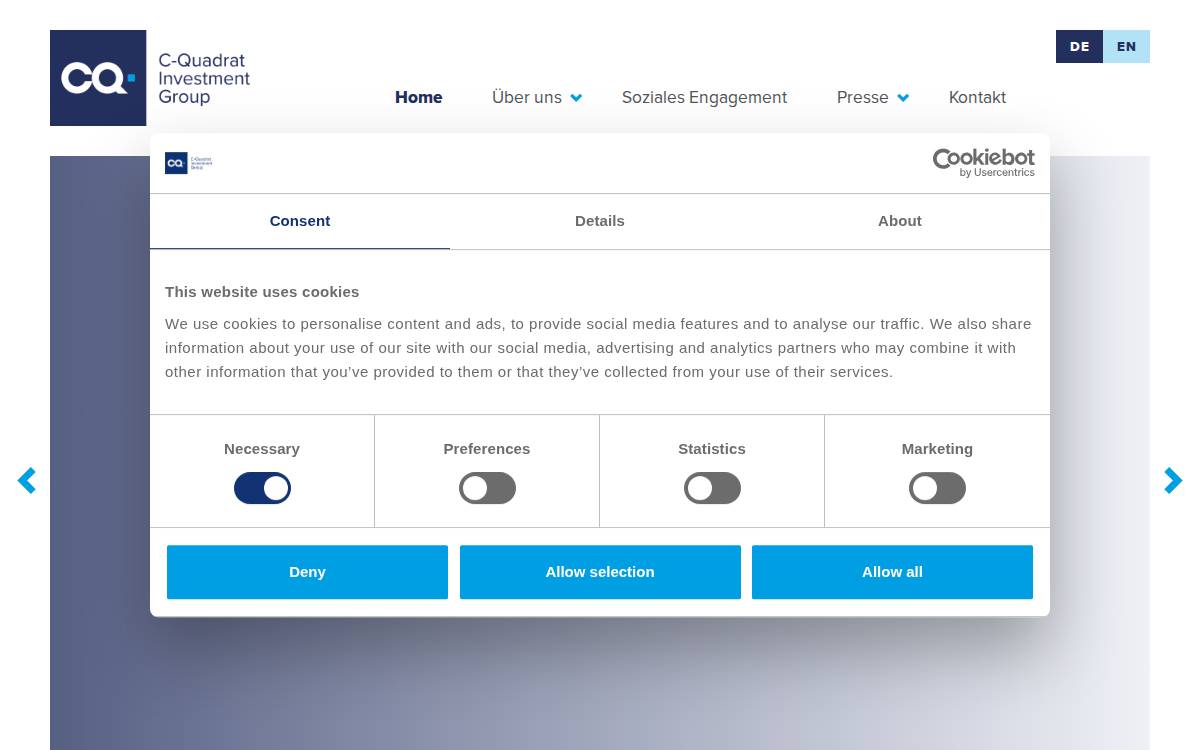Enable the Preferences cookies switch
This screenshot has height=750, width=1200.
click(487, 488)
